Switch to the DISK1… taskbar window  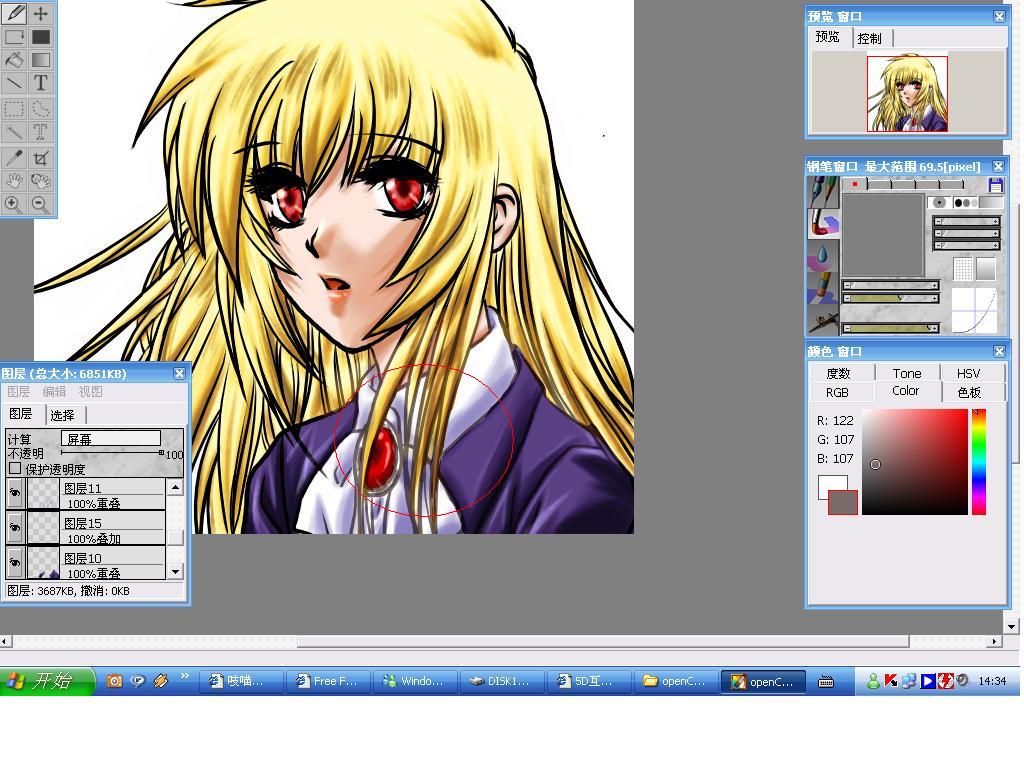(502, 681)
